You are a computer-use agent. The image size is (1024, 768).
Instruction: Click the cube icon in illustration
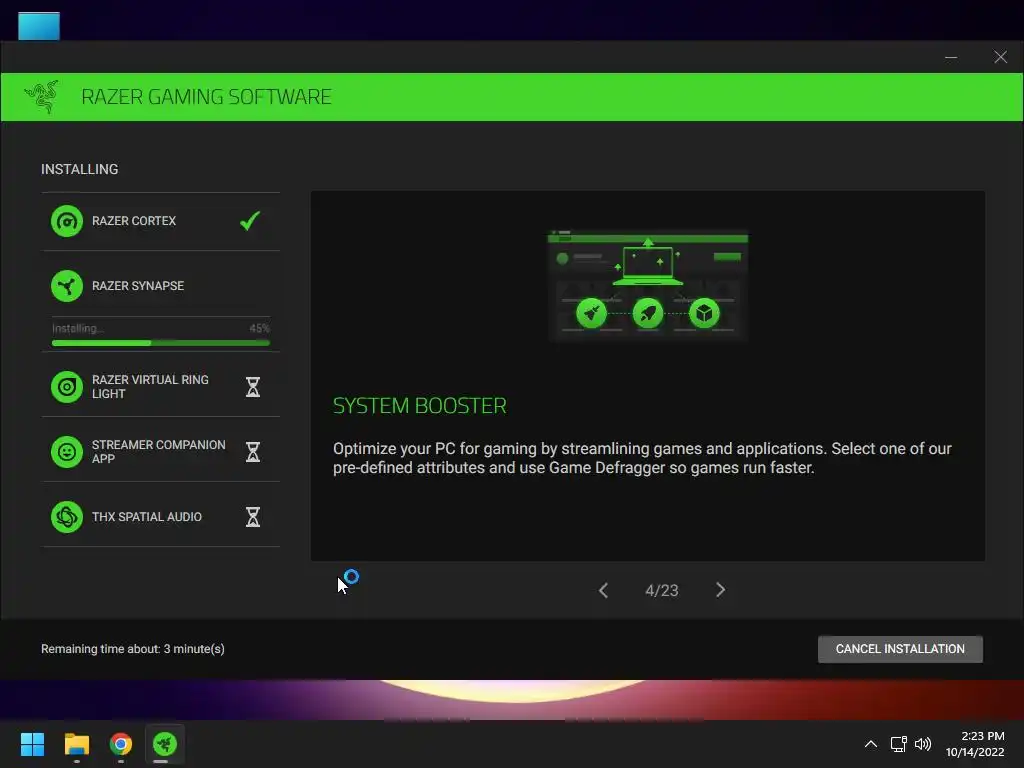tap(704, 313)
